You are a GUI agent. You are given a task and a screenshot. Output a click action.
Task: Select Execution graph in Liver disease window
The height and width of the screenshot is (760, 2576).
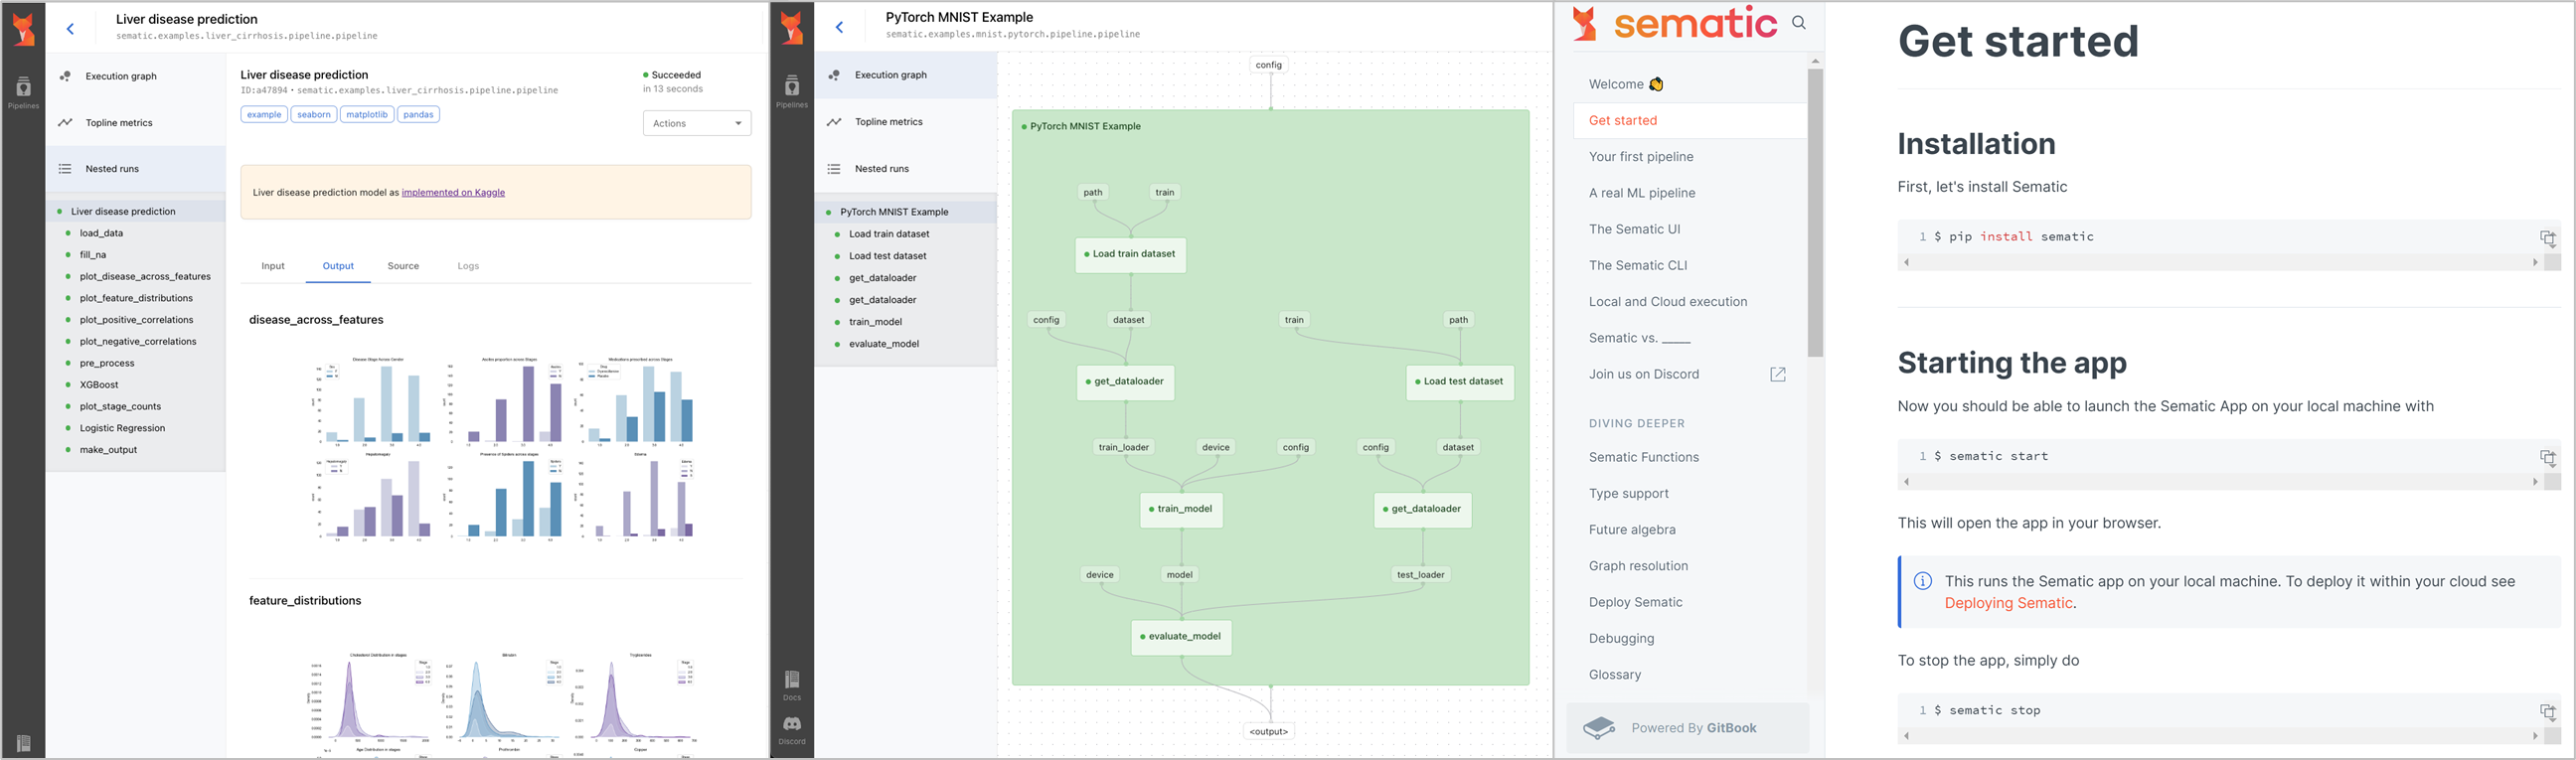(136, 76)
